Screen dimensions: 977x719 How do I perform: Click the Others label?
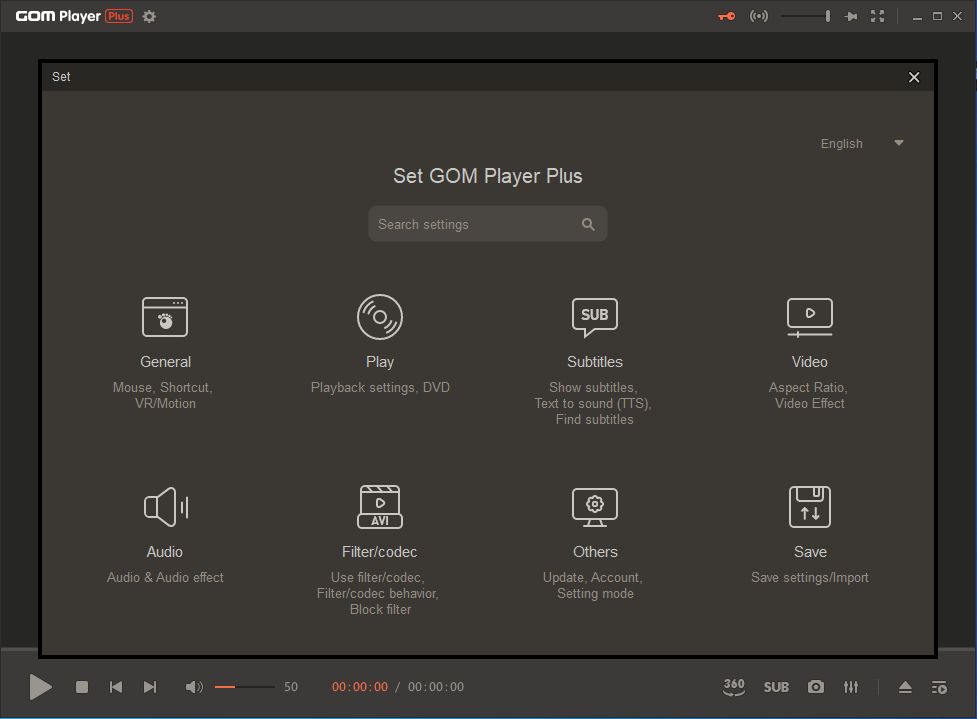pyautogui.click(x=595, y=552)
